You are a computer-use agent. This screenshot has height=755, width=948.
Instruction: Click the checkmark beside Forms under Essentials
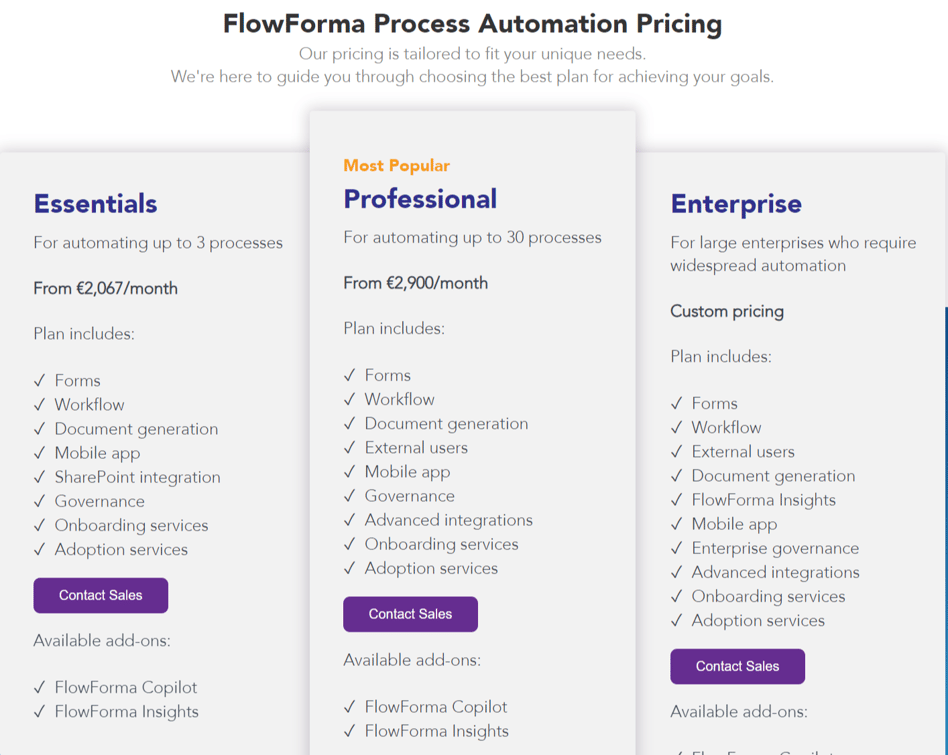[39, 380]
